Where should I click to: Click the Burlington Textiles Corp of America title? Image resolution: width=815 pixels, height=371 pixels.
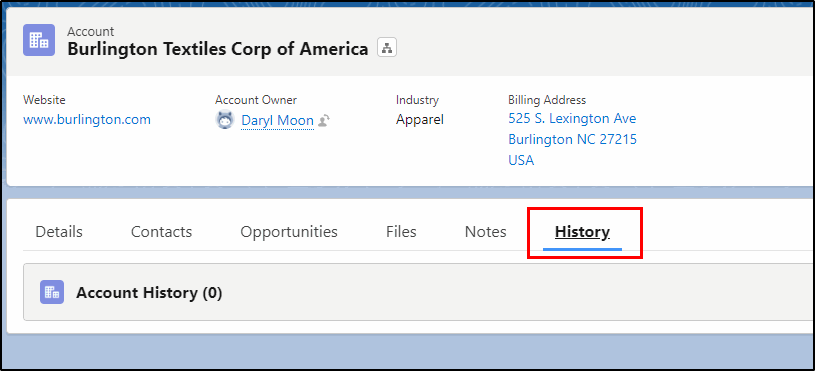point(218,49)
